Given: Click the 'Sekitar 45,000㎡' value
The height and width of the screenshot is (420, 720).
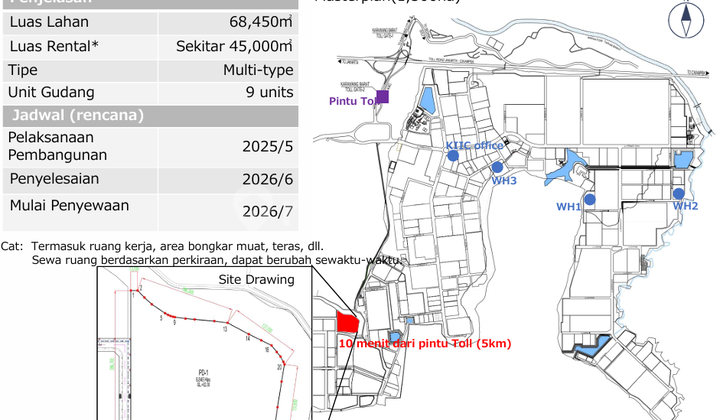Looking at the screenshot, I should [x=234, y=46].
